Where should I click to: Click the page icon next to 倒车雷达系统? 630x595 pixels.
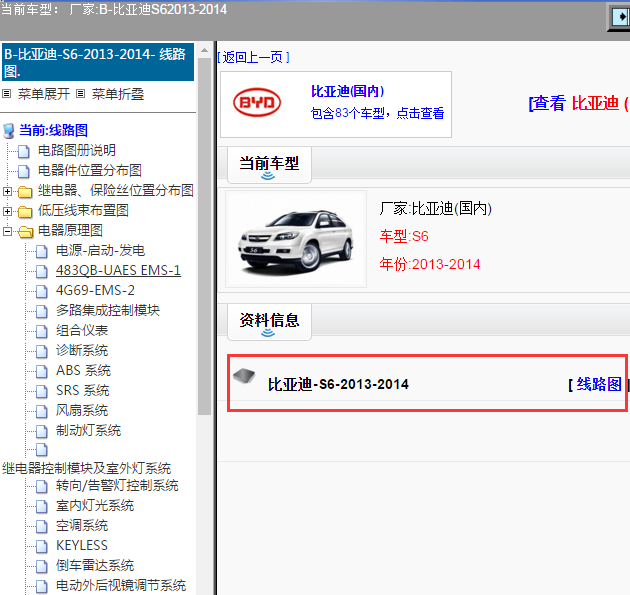(42, 566)
